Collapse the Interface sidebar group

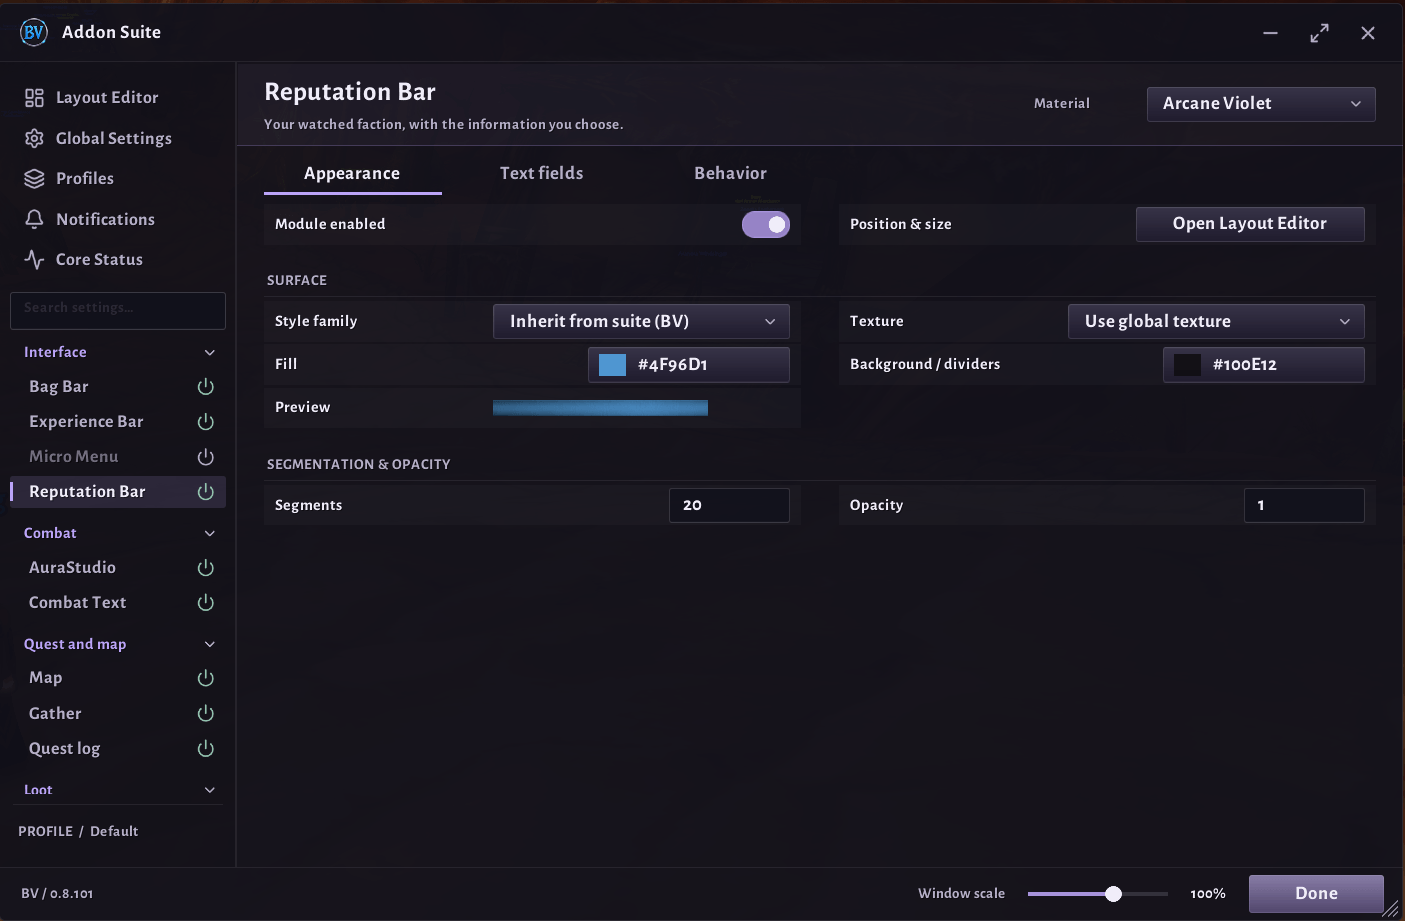[x=210, y=352]
